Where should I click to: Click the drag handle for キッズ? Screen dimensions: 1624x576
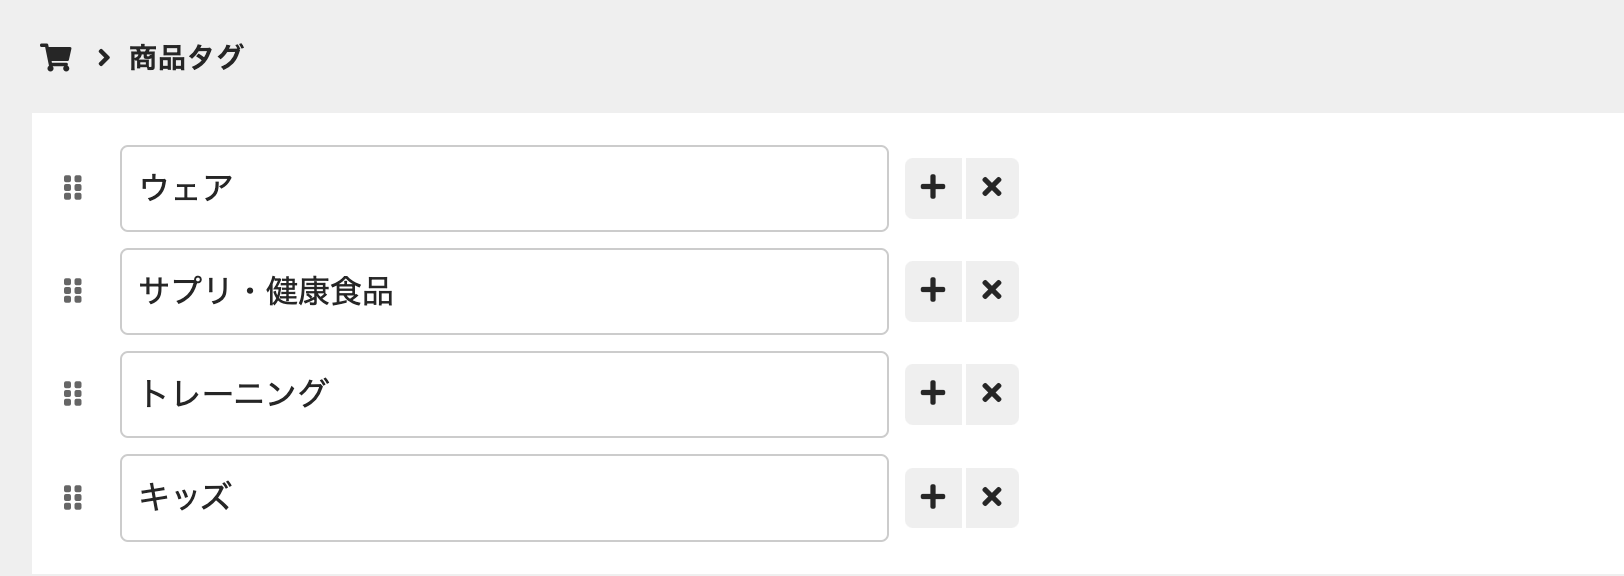(72, 498)
